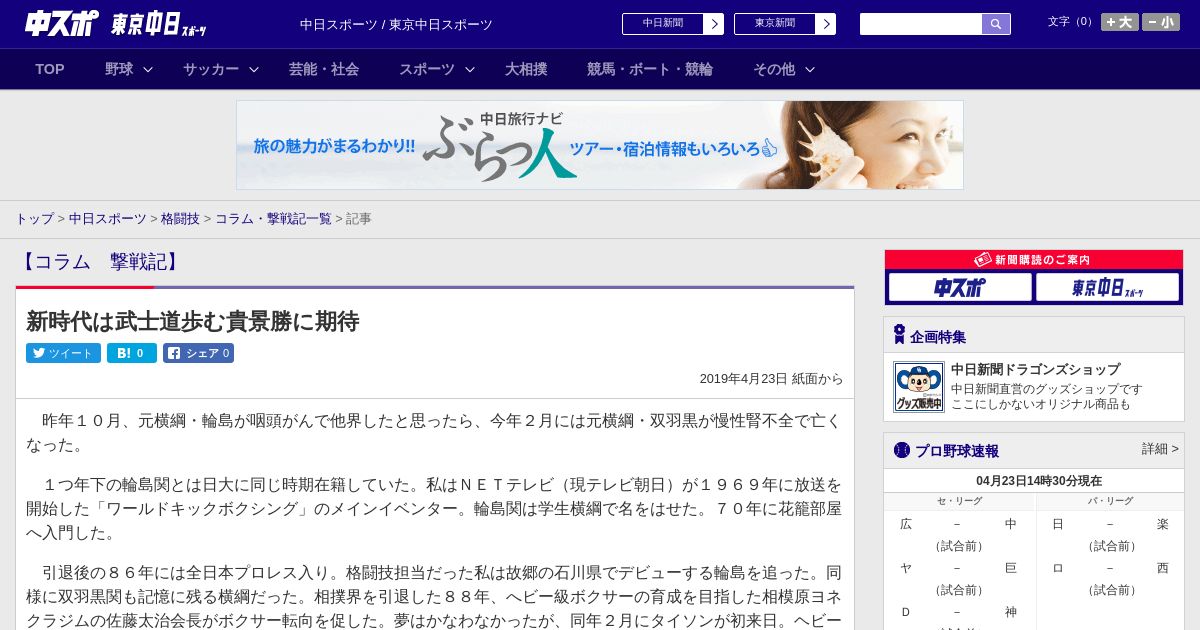View プロ野球速報 詳細 link
This screenshot has height=630, width=1200.
click(x=1160, y=449)
